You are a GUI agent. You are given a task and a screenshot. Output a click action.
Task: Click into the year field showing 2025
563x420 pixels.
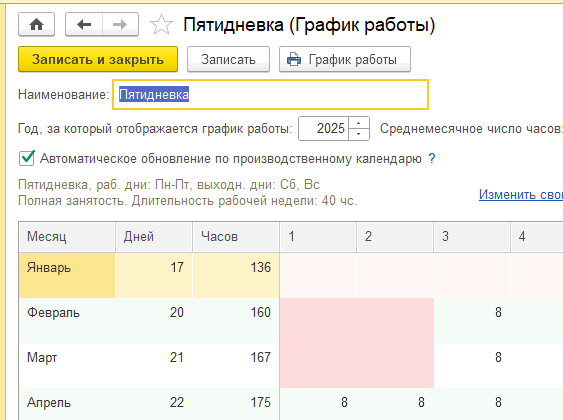(x=324, y=128)
